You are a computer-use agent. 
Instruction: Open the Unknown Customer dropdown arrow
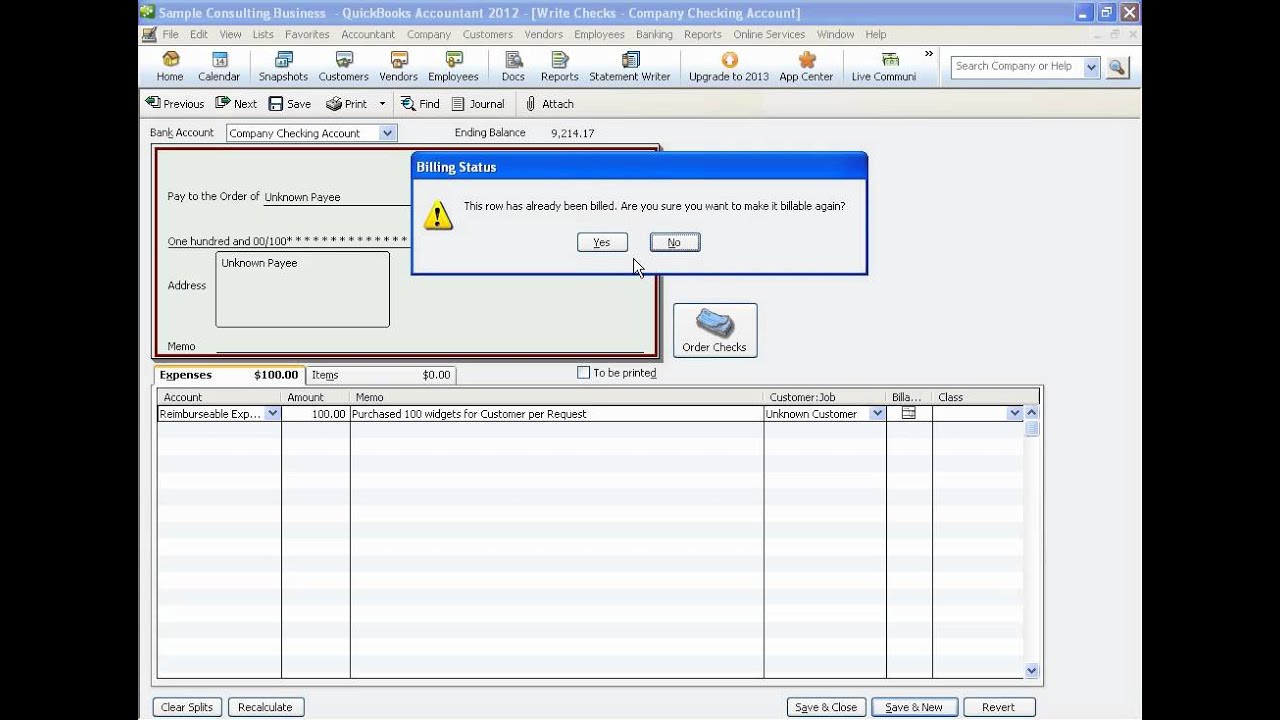877,413
